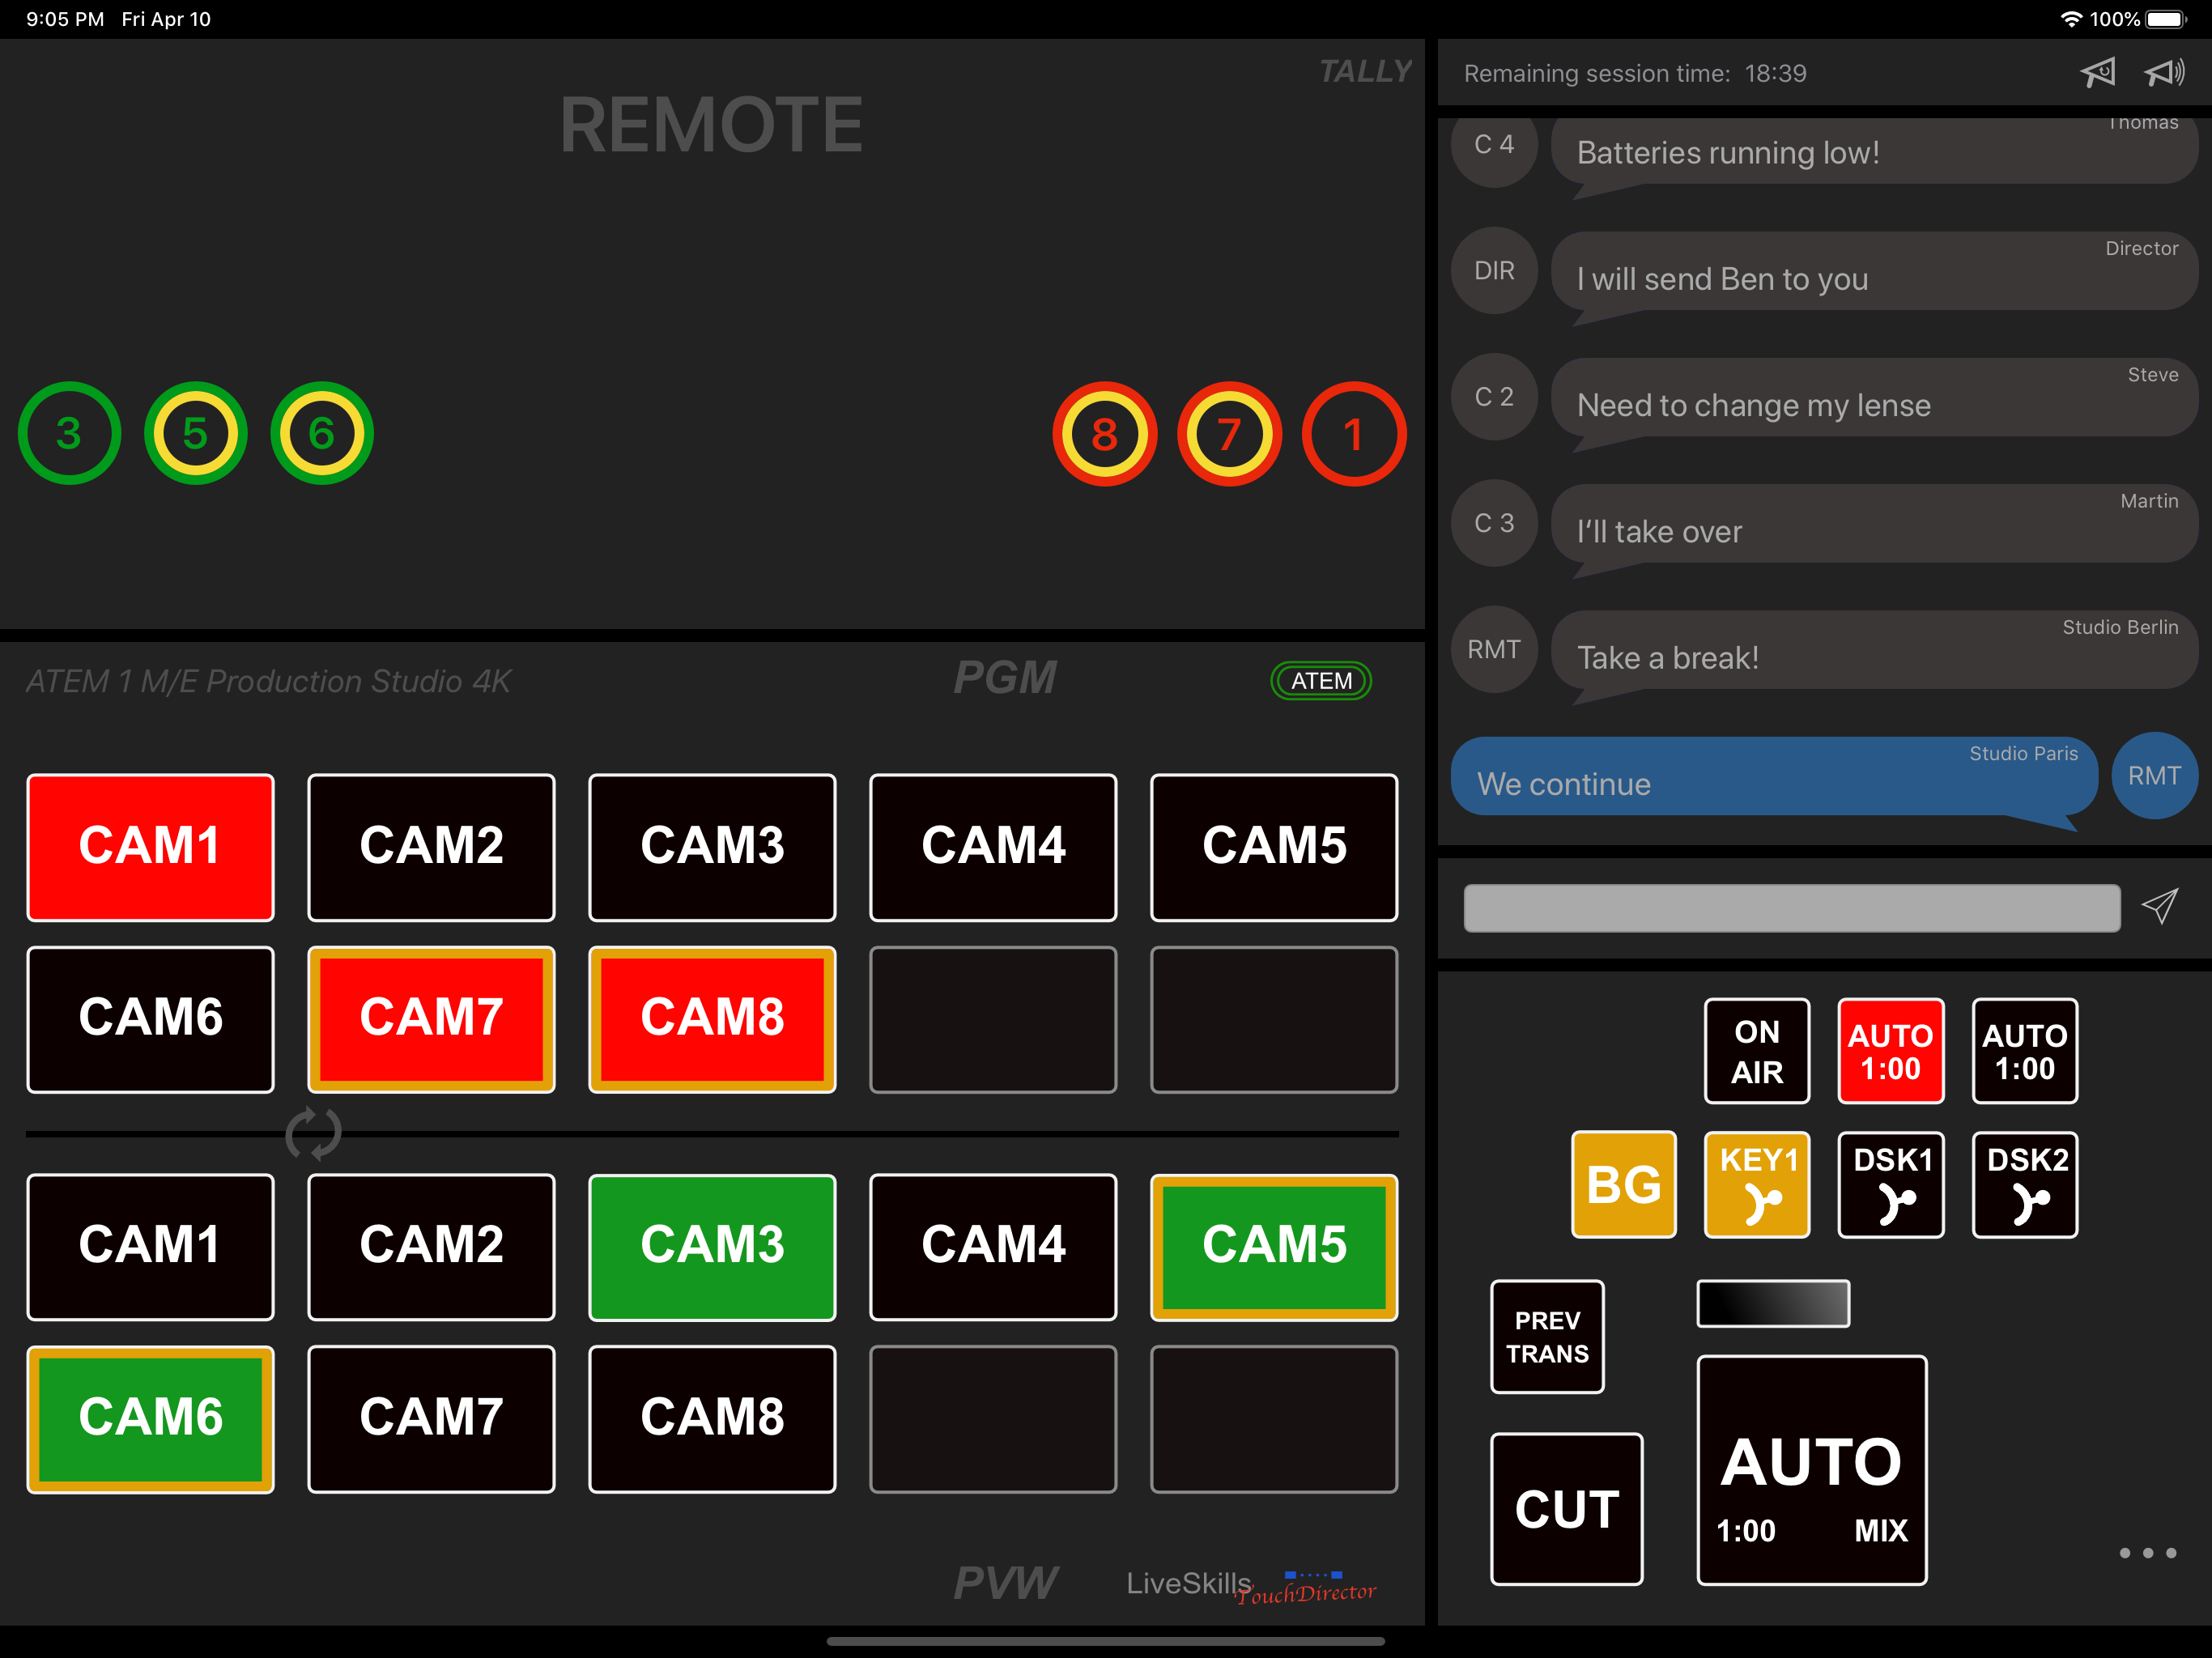This screenshot has width=2212, height=1658.
Task: Tap the send message paper plane
Action: (2160, 906)
